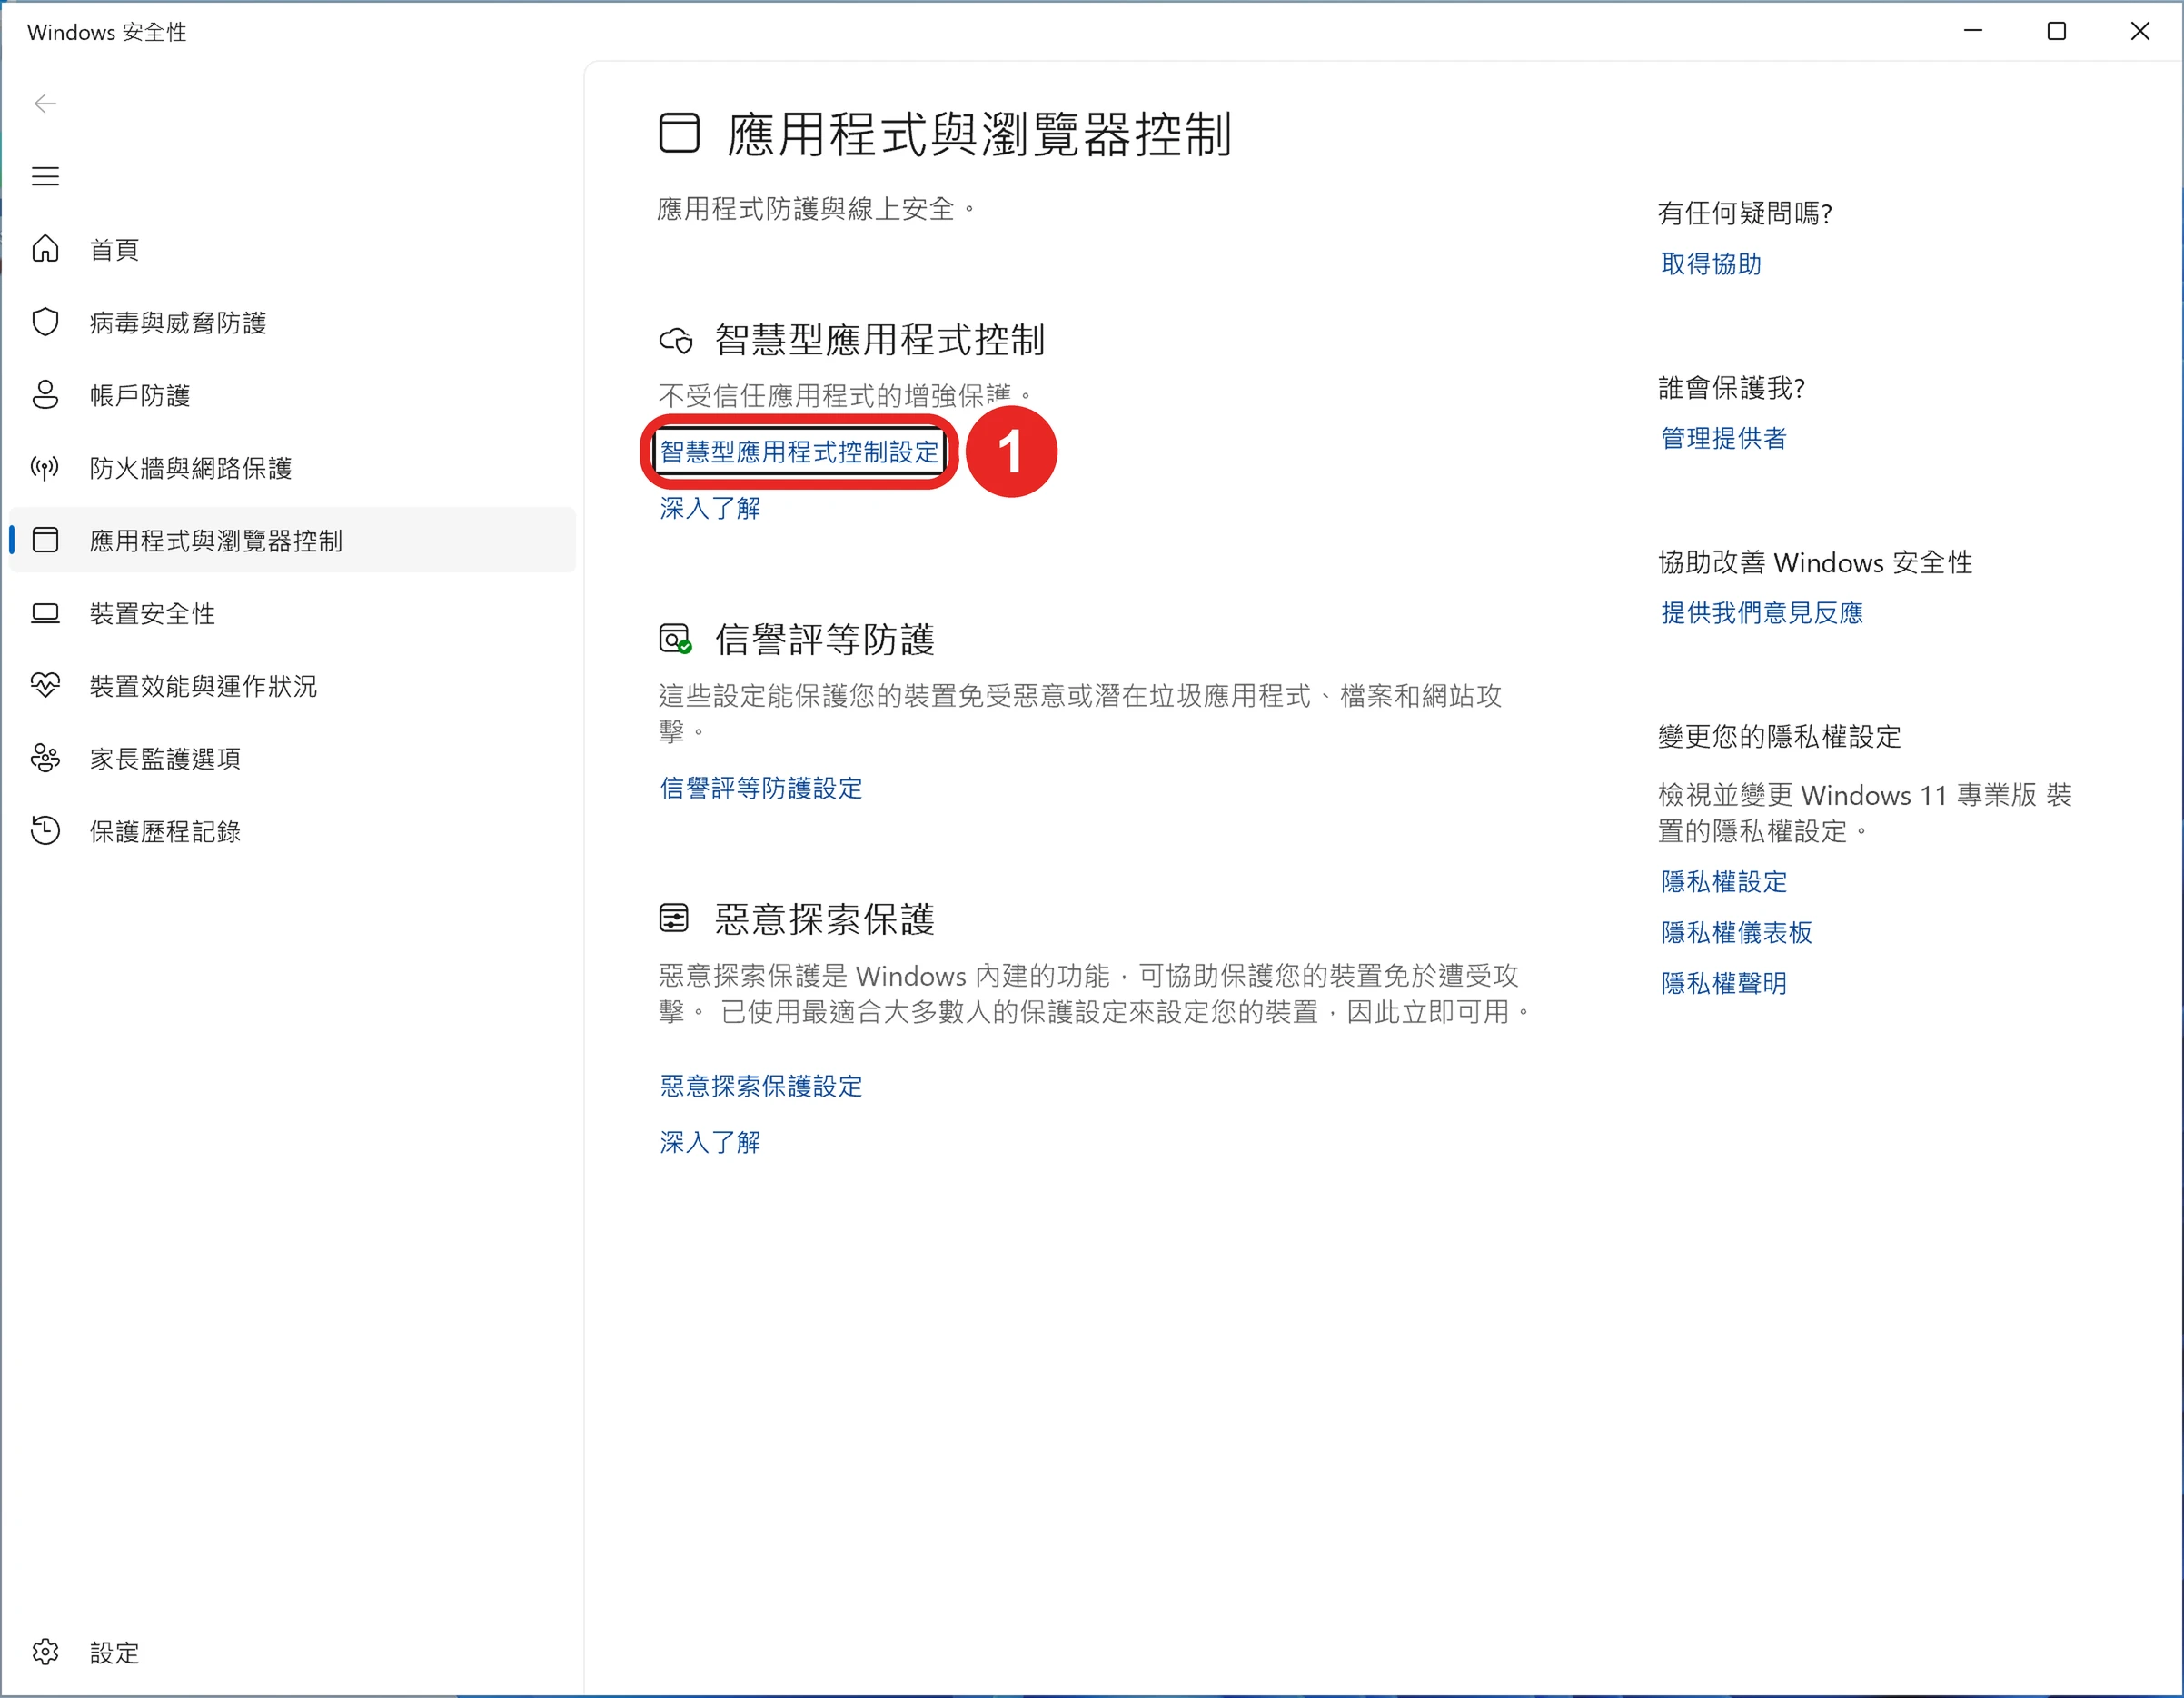Click family icon for 家長監護選項

click(x=45, y=759)
